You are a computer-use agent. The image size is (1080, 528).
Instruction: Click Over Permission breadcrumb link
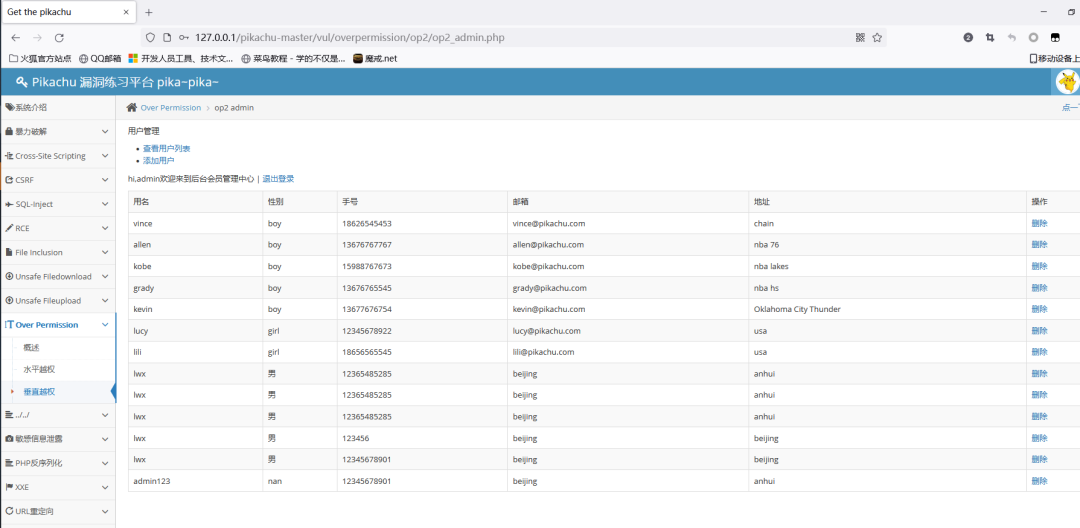171,107
